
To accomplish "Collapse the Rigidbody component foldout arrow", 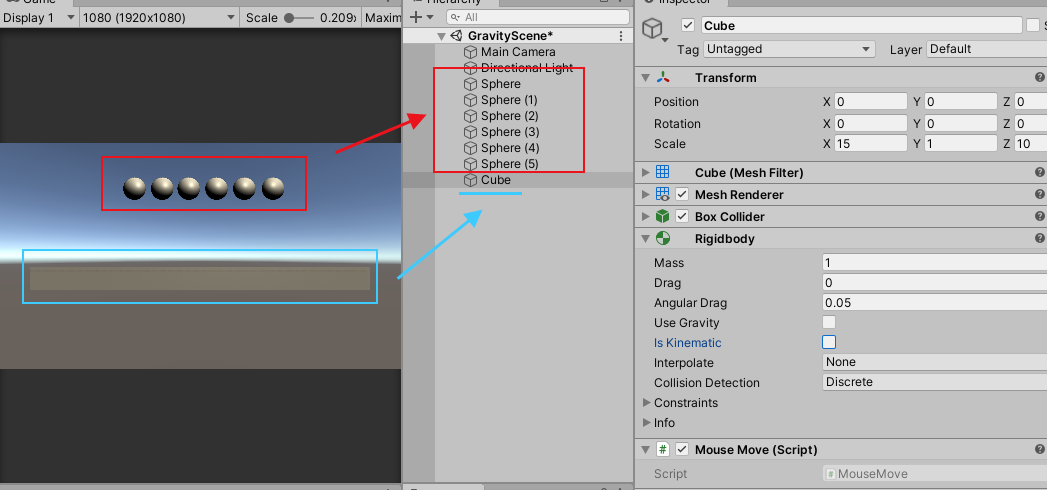I will [645, 238].
